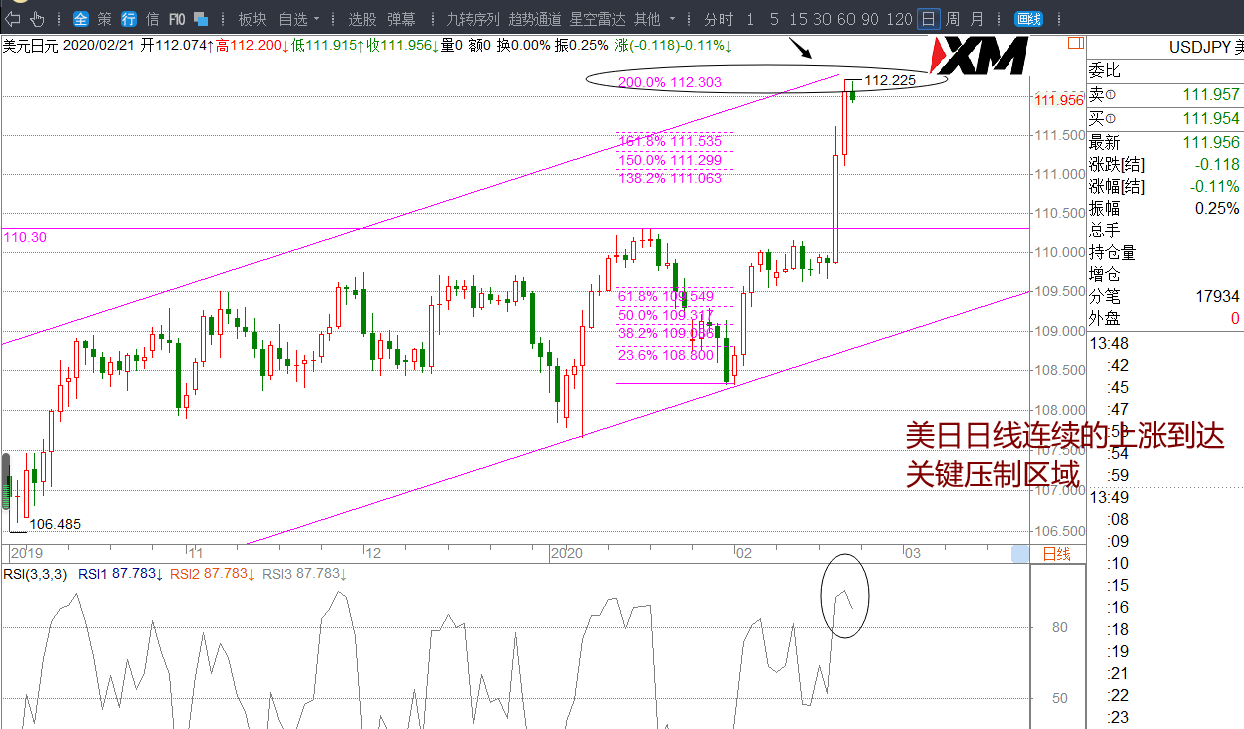Click the orange side-panel layout icon
This screenshot has width=1244, height=729.
[x=1075, y=42]
